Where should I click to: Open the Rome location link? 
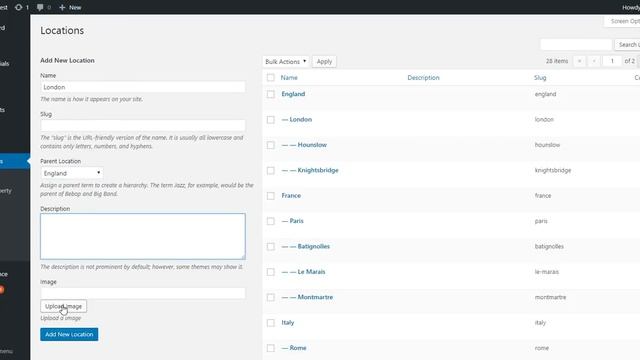point(298,348)
